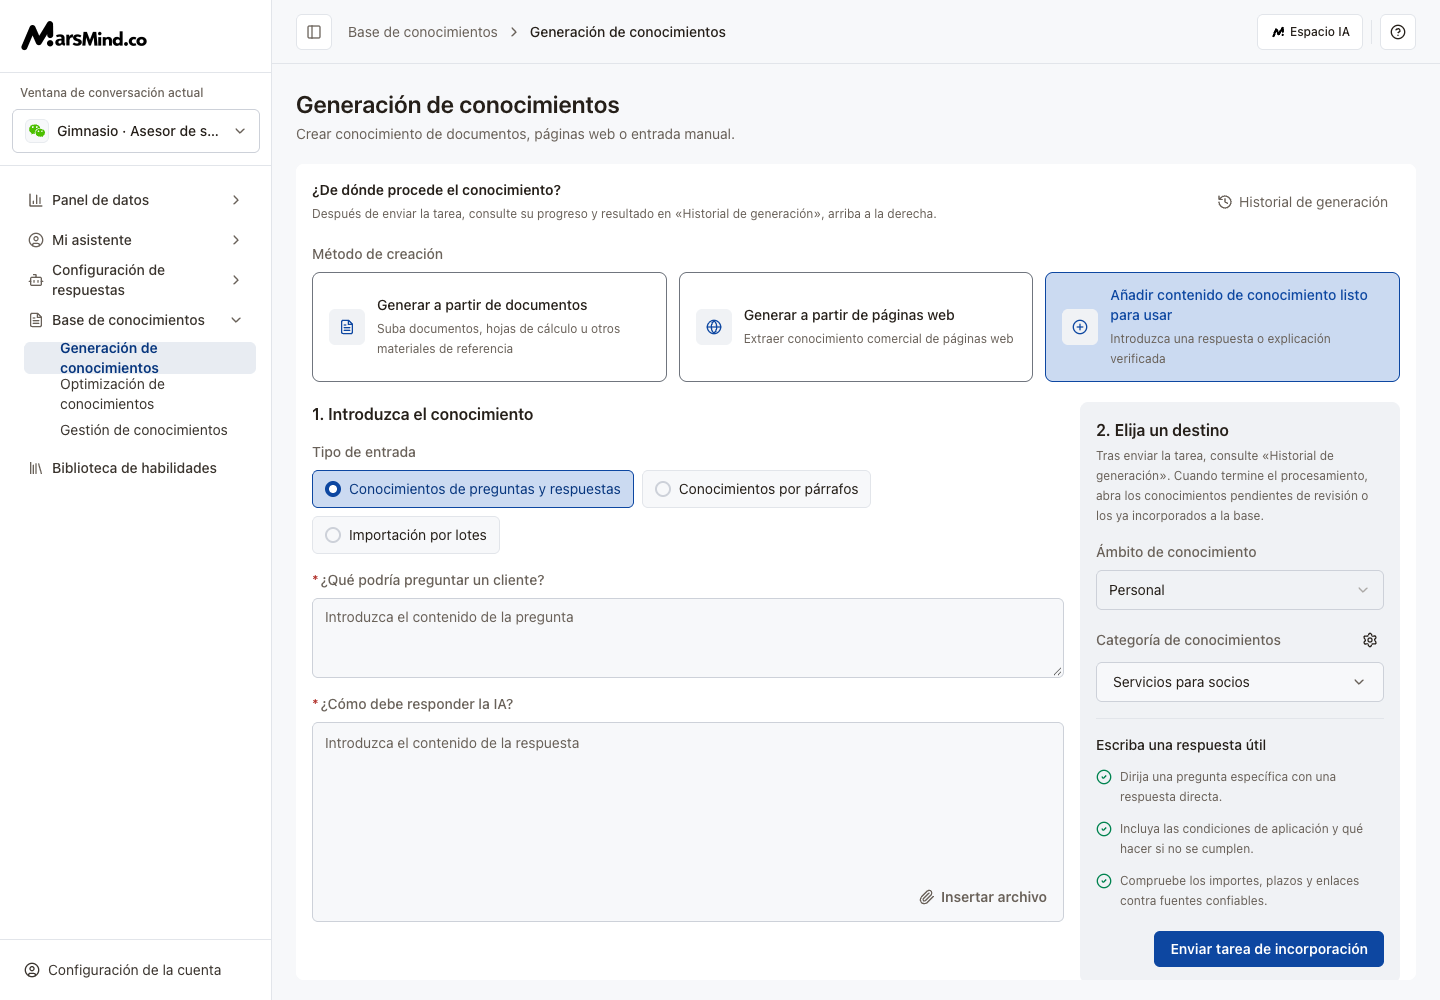Click Base de conocimientos breadcrumb link

tap(423, 32)
